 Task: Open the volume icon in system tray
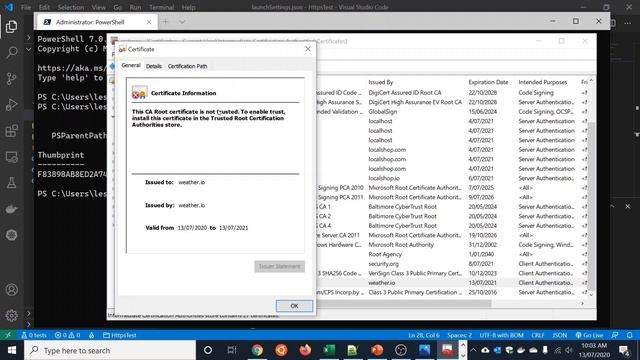(x=569, y=350)
